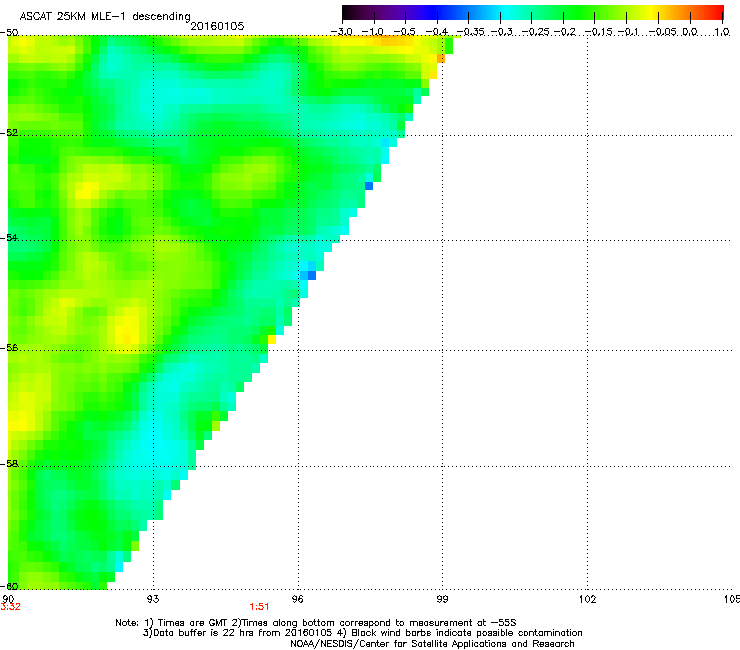Click the orange data pixel near longitude 99
This screenshot has height=650, width=740.
(x=441, y=59)
